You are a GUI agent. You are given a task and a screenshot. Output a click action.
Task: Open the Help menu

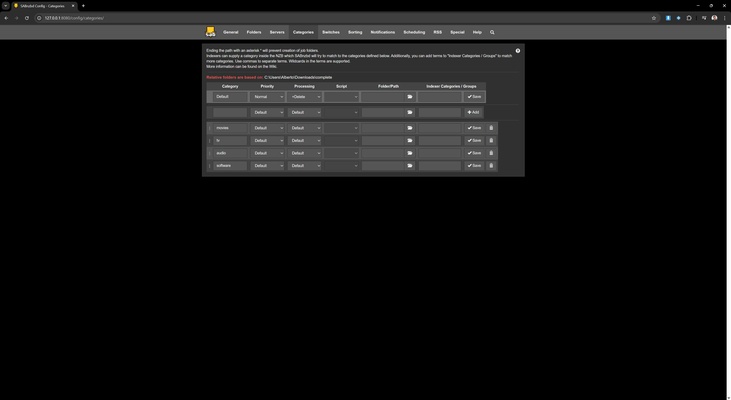pos(477,32)
